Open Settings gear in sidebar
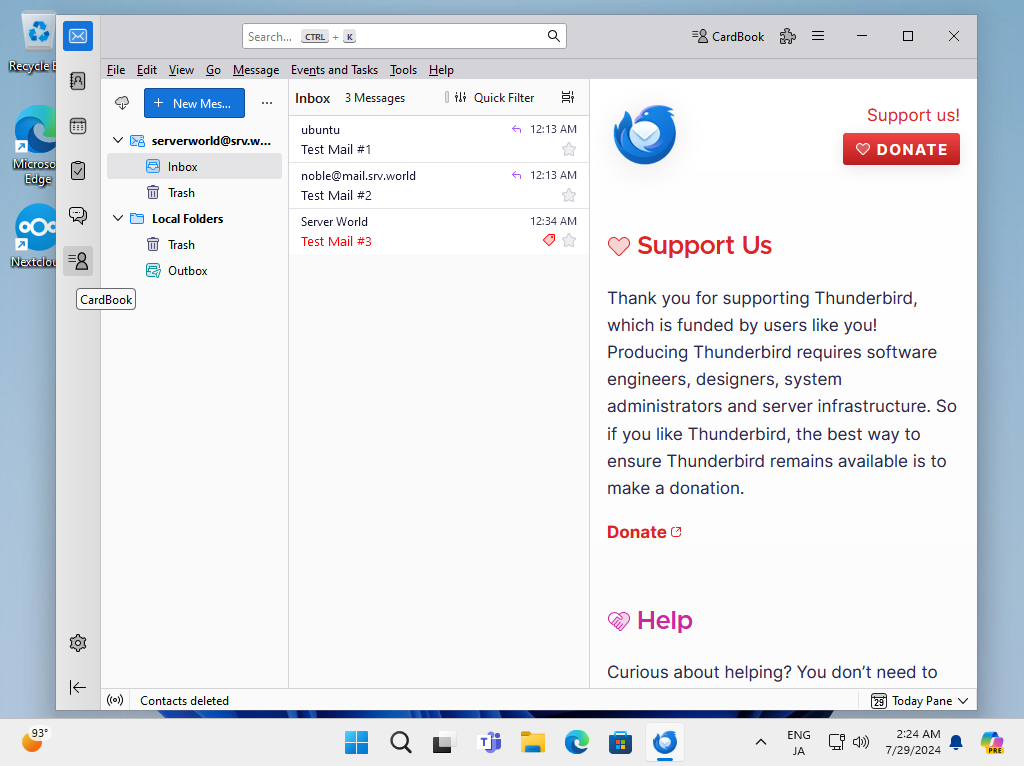1024x766 pixels. (78, 643)
